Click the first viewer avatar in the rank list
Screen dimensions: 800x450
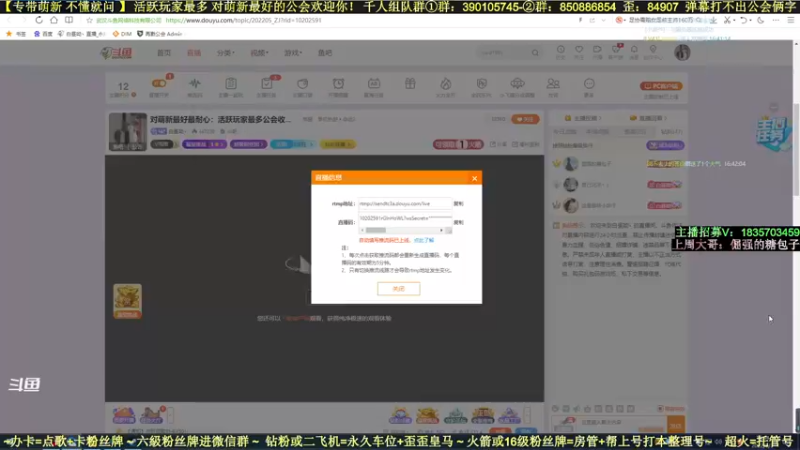click(x=570, y=164)
